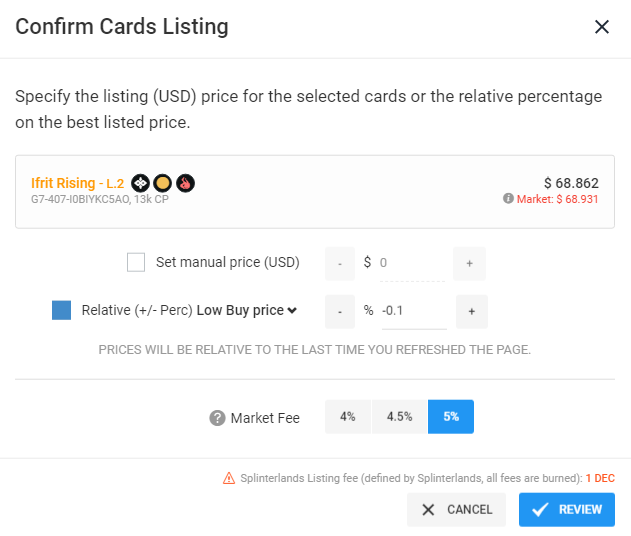This screenshot has height=536, width=631.
Task: Click the warning triangle near listing fee
Action: [x=229, y=478]
